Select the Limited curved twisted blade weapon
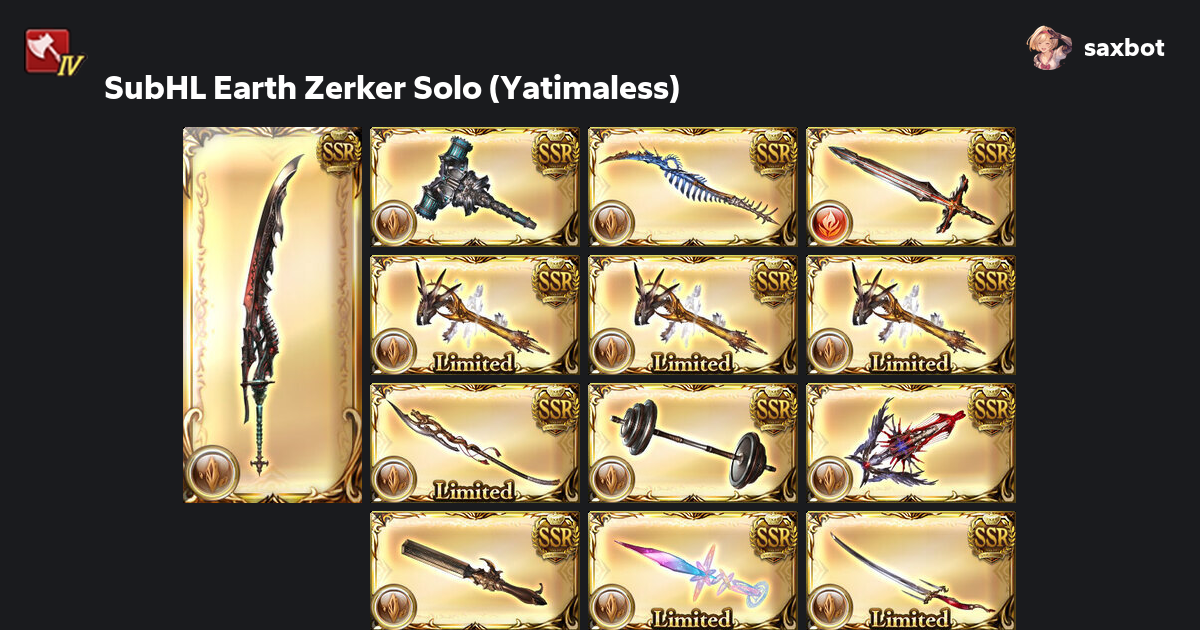 click(x=475, y=443)
